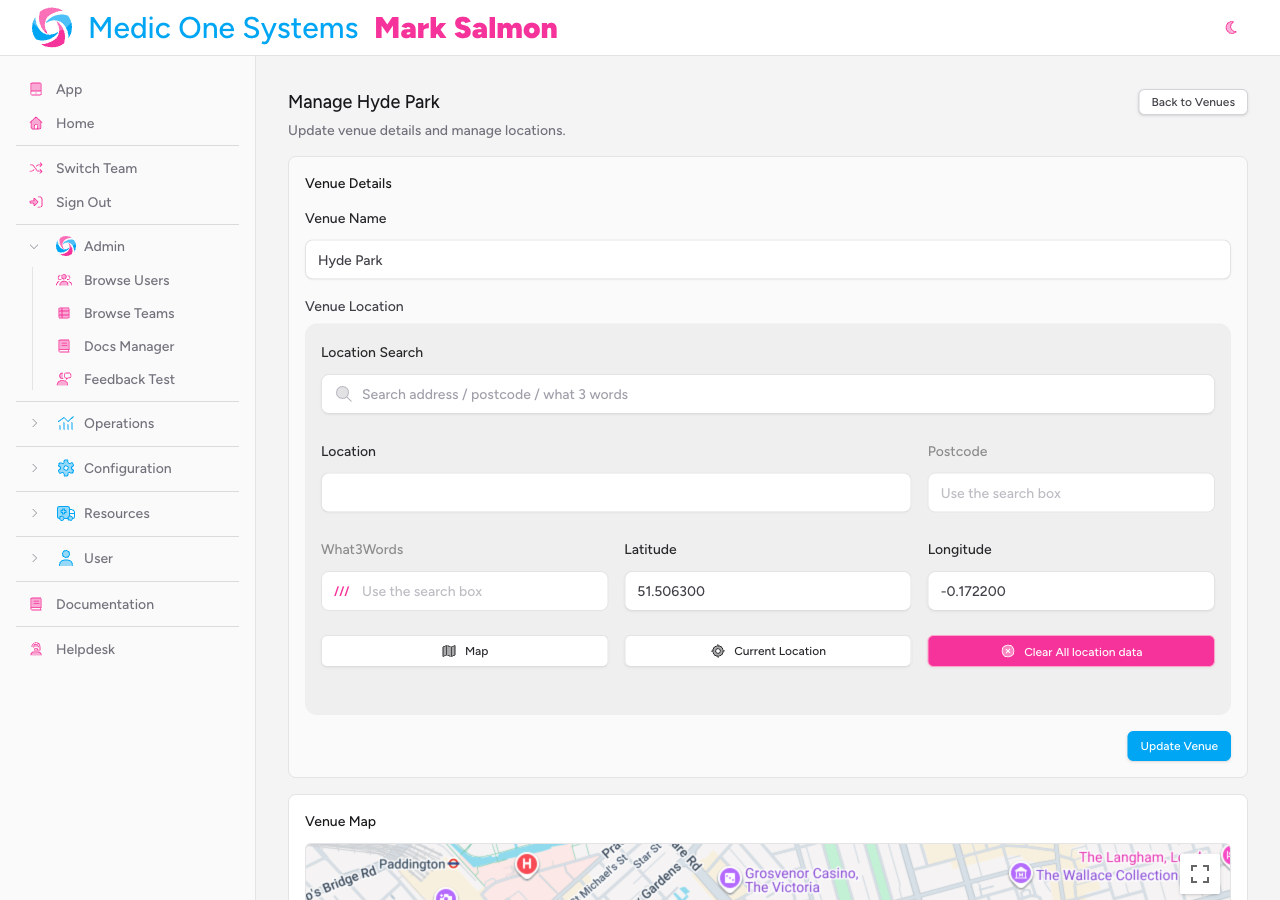Toggle dark mode with the moon icon
Image resolution: width=1280 pixels, height=900 pixels.
(x=1230, y=28)
